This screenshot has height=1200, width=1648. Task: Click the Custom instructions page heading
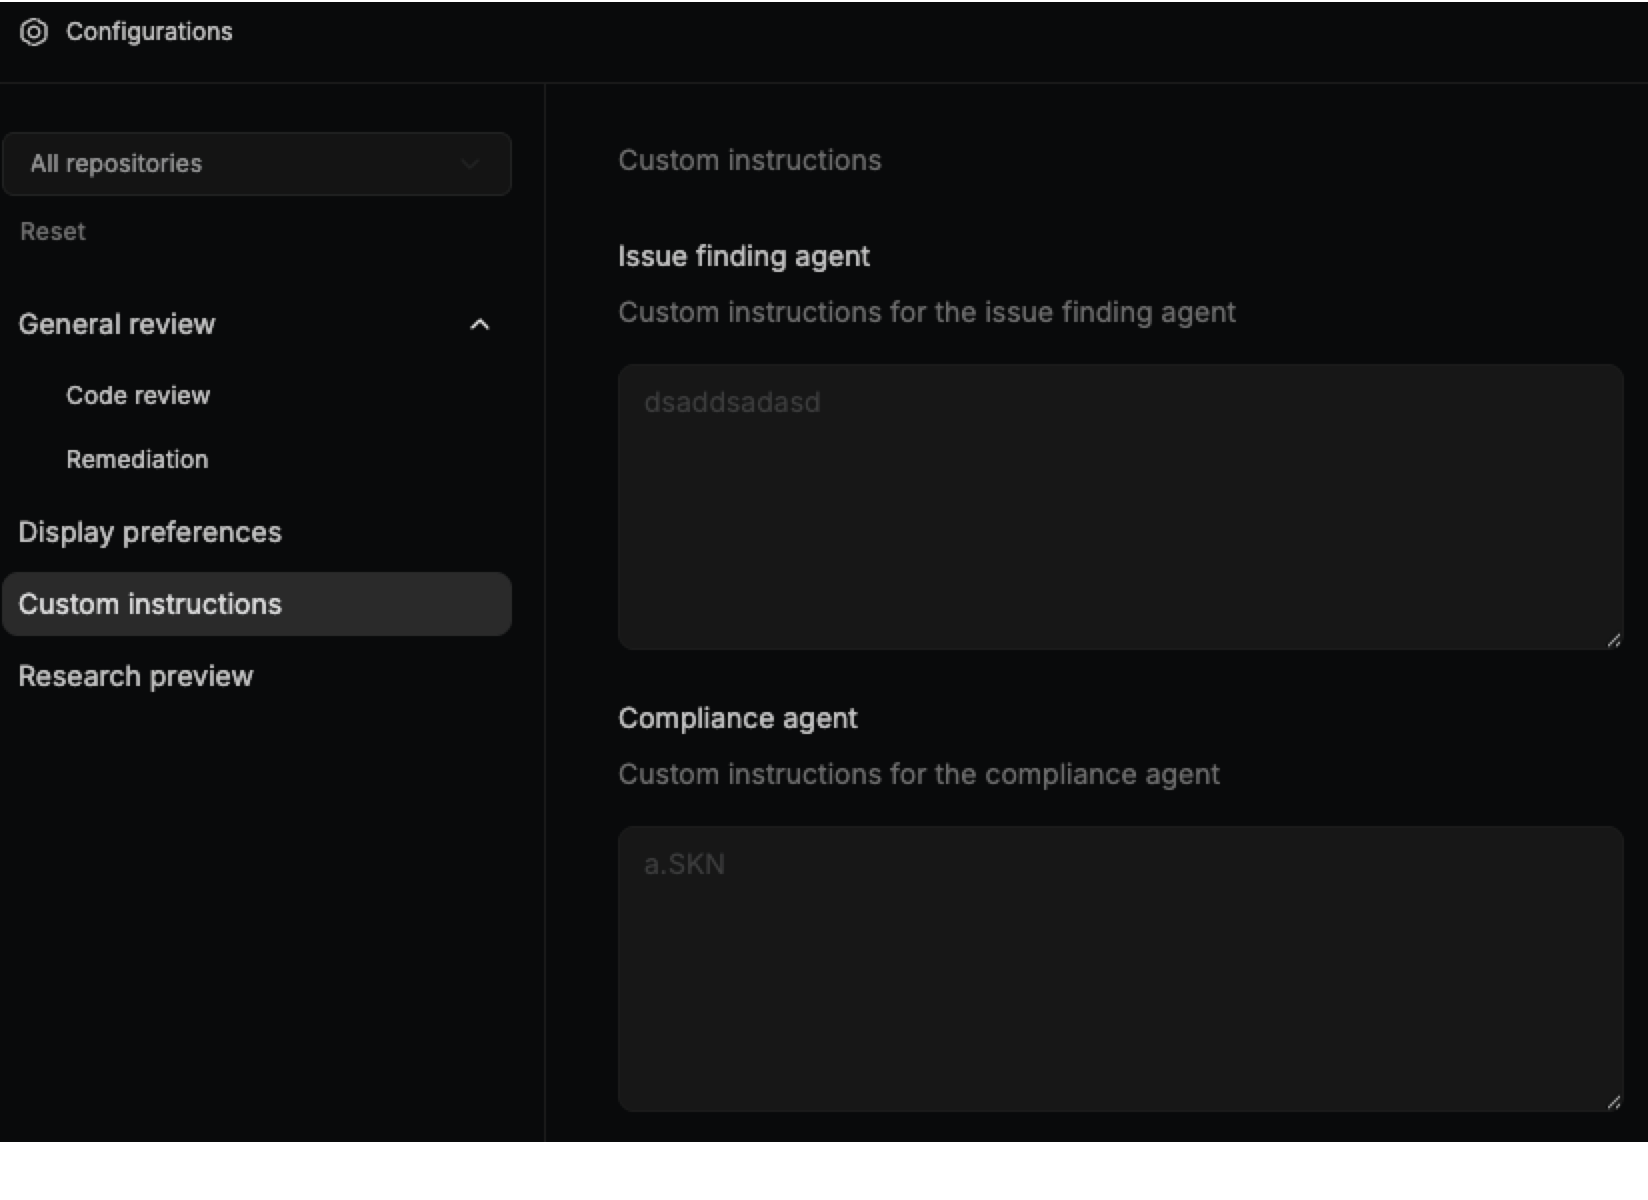[750, 160]
